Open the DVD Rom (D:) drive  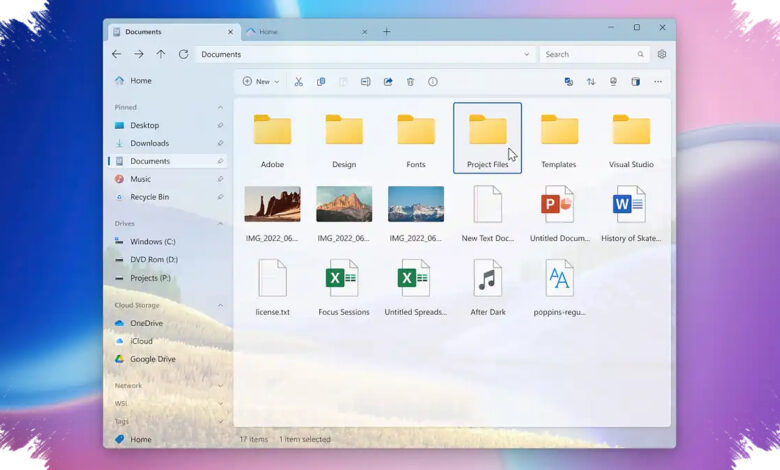coord(167,260)
